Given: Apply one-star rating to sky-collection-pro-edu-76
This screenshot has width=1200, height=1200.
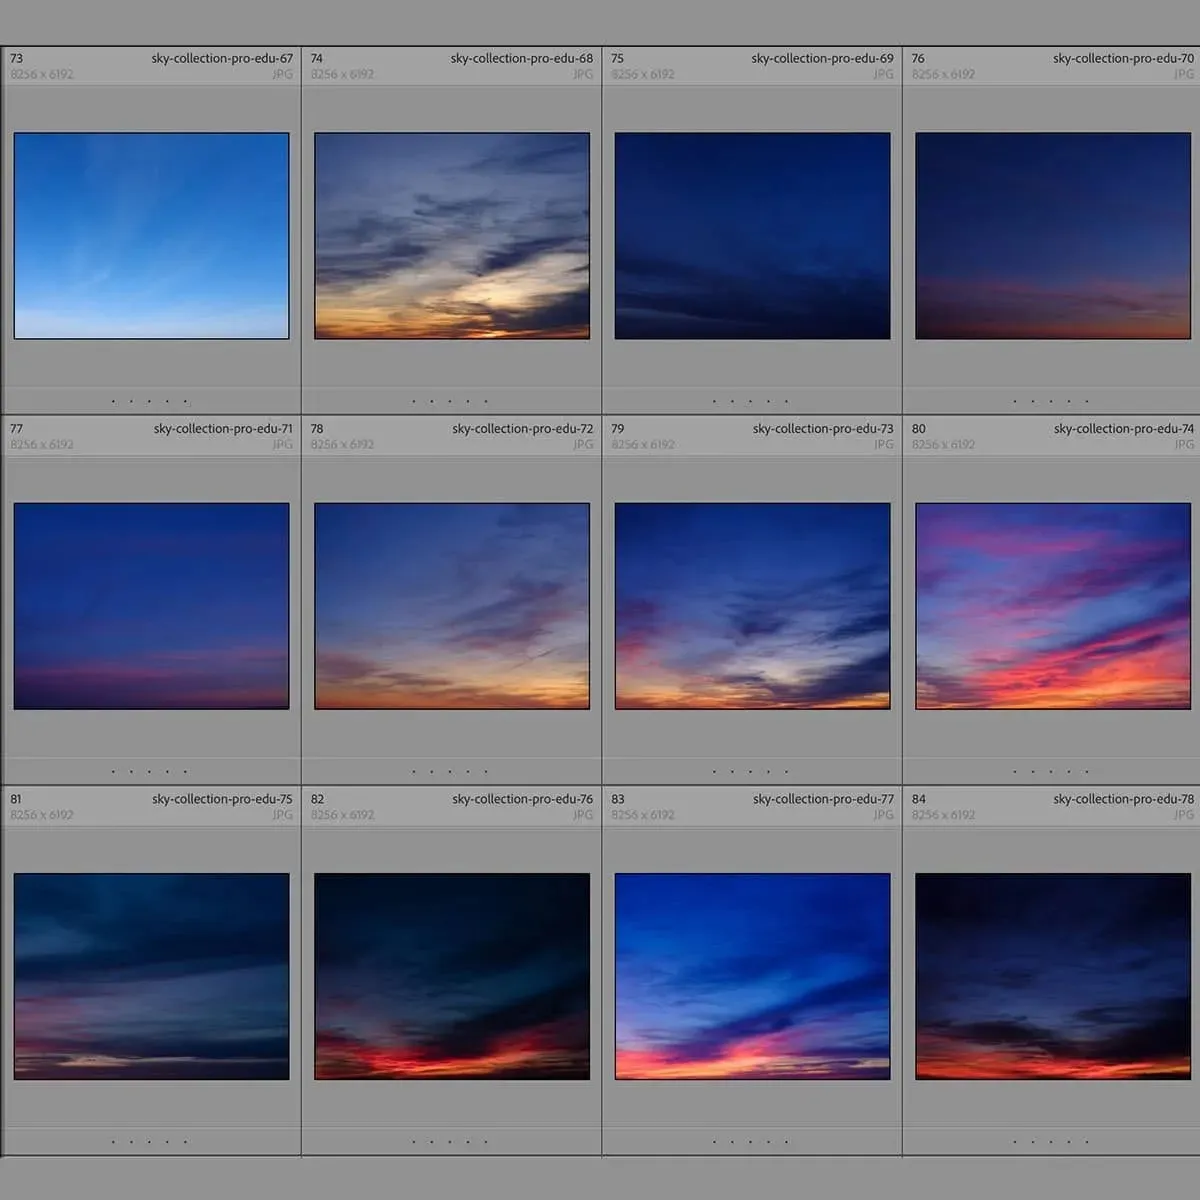Looking at the screenshot, I should 414,1142.
